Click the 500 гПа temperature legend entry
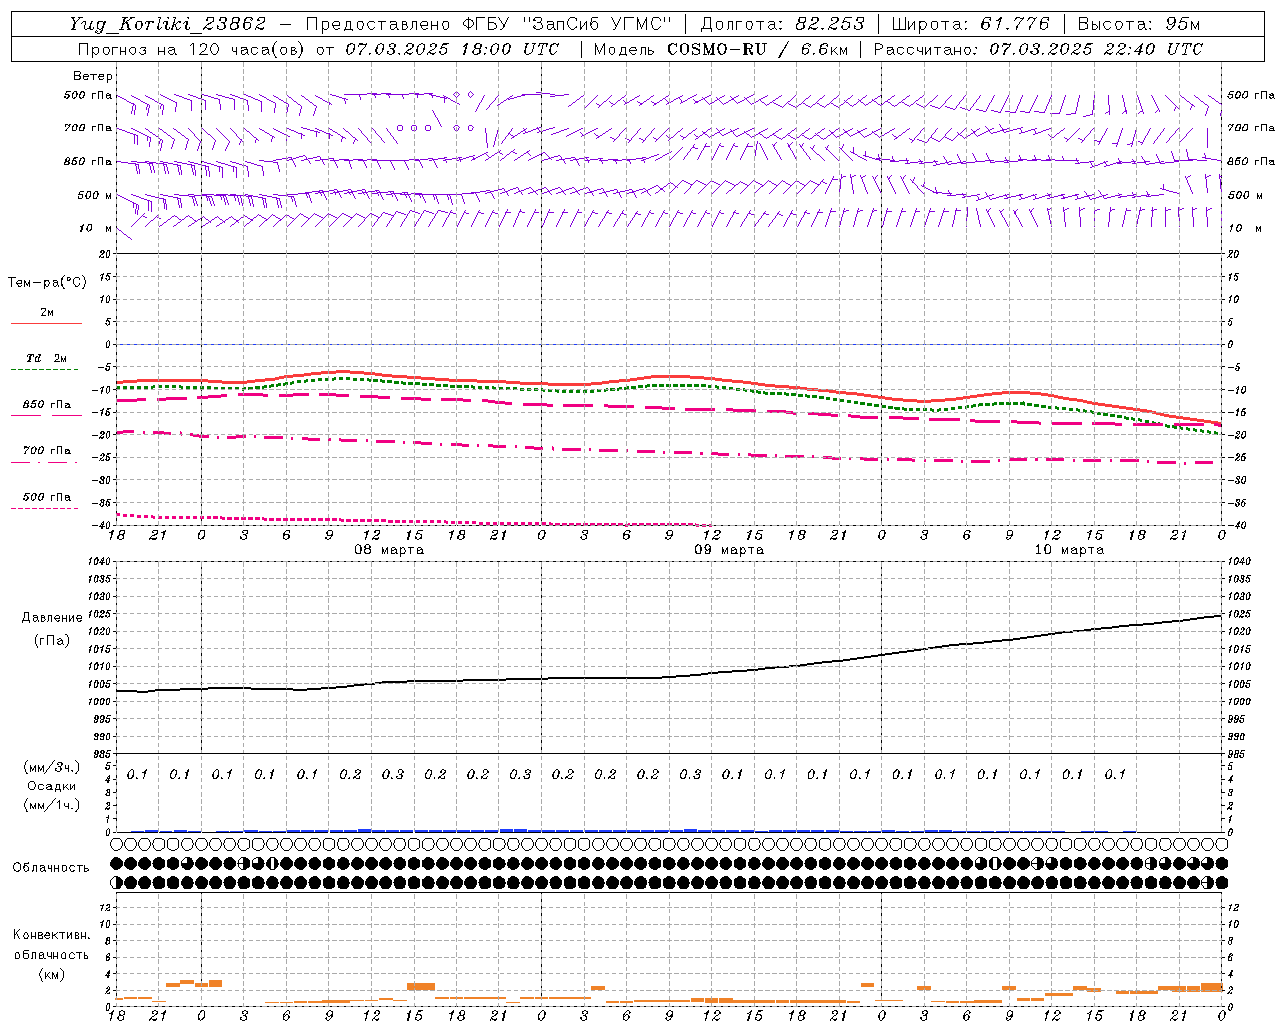Screen dimensions: 1280x1024 [x=47, y=497]
